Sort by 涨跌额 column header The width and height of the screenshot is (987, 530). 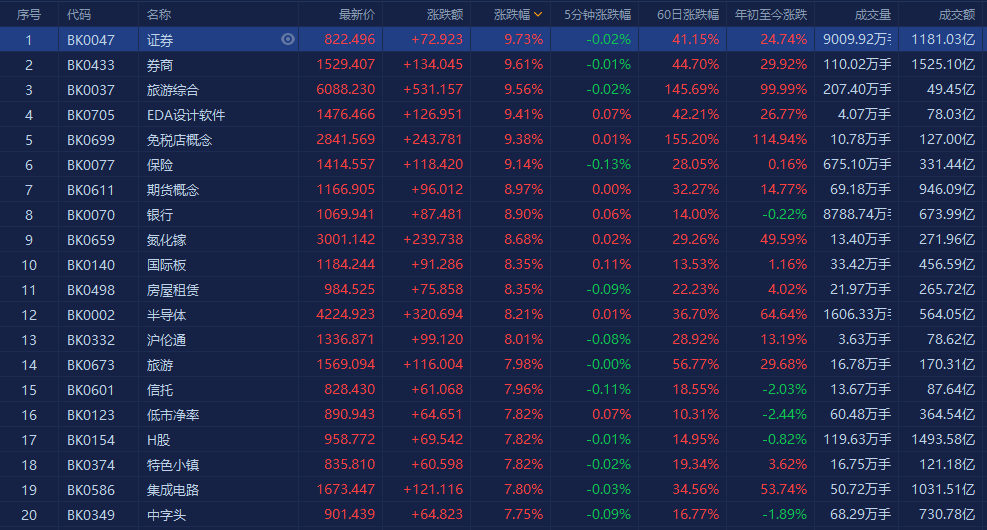point(445,14)
